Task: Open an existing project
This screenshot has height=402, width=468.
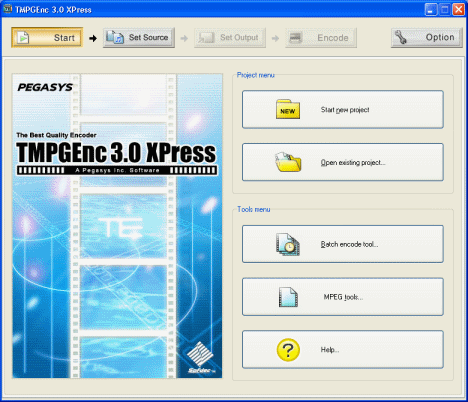Action: click(x=343, y=162)
